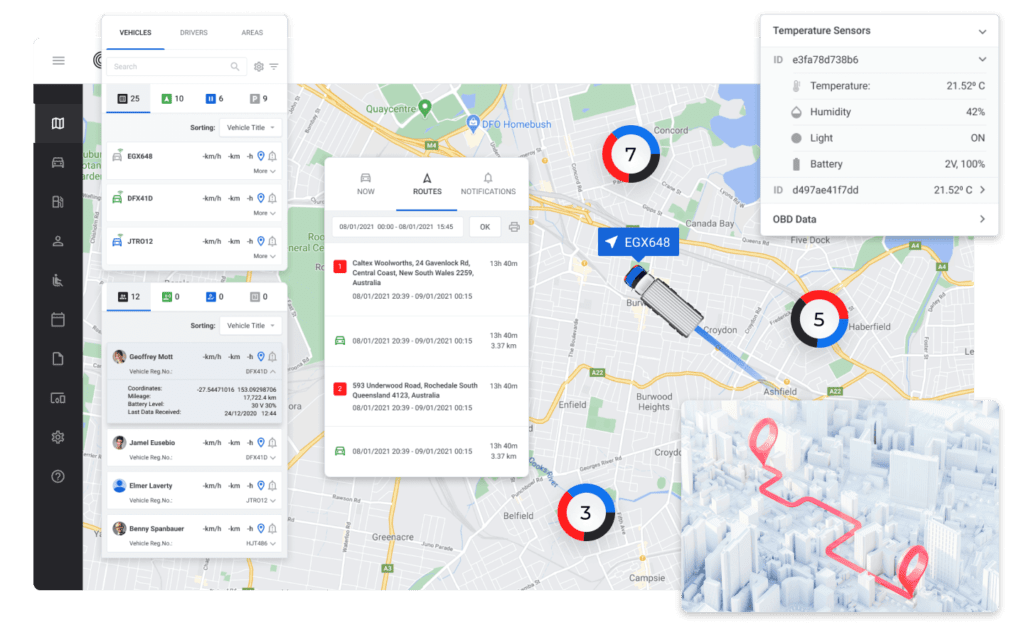Click the bell icon for JTR012
Image resolution: width=1024 pixels, height=640 pixels.
pos(272,241)
